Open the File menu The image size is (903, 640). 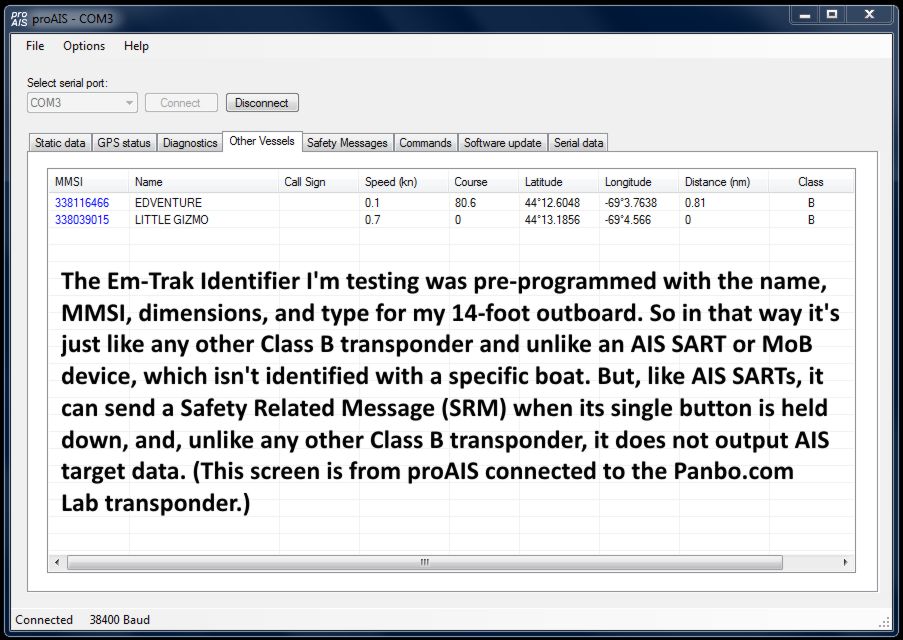pyautogui.click(x=35, y=46)
